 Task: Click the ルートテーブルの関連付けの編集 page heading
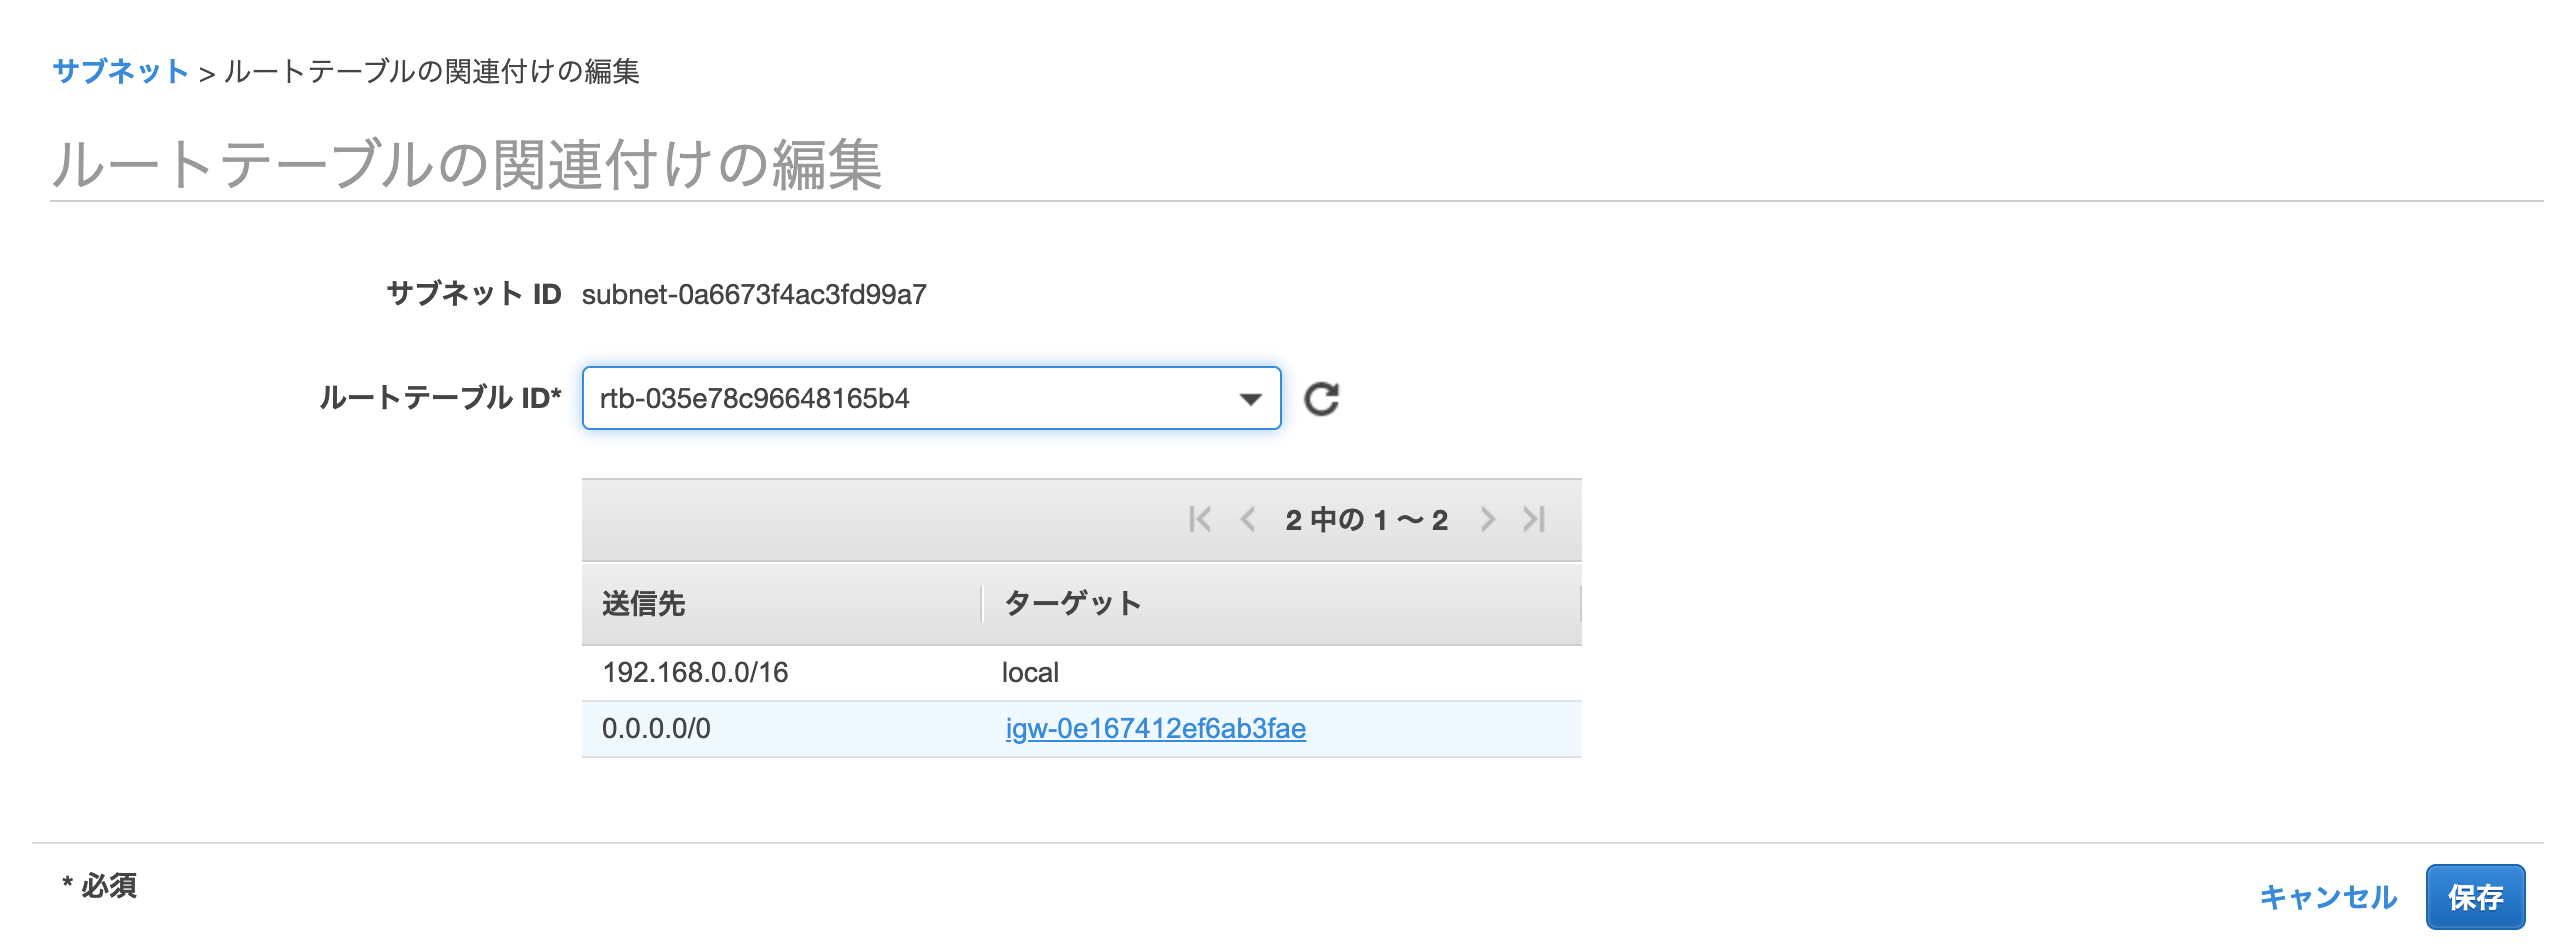point(466,164)
